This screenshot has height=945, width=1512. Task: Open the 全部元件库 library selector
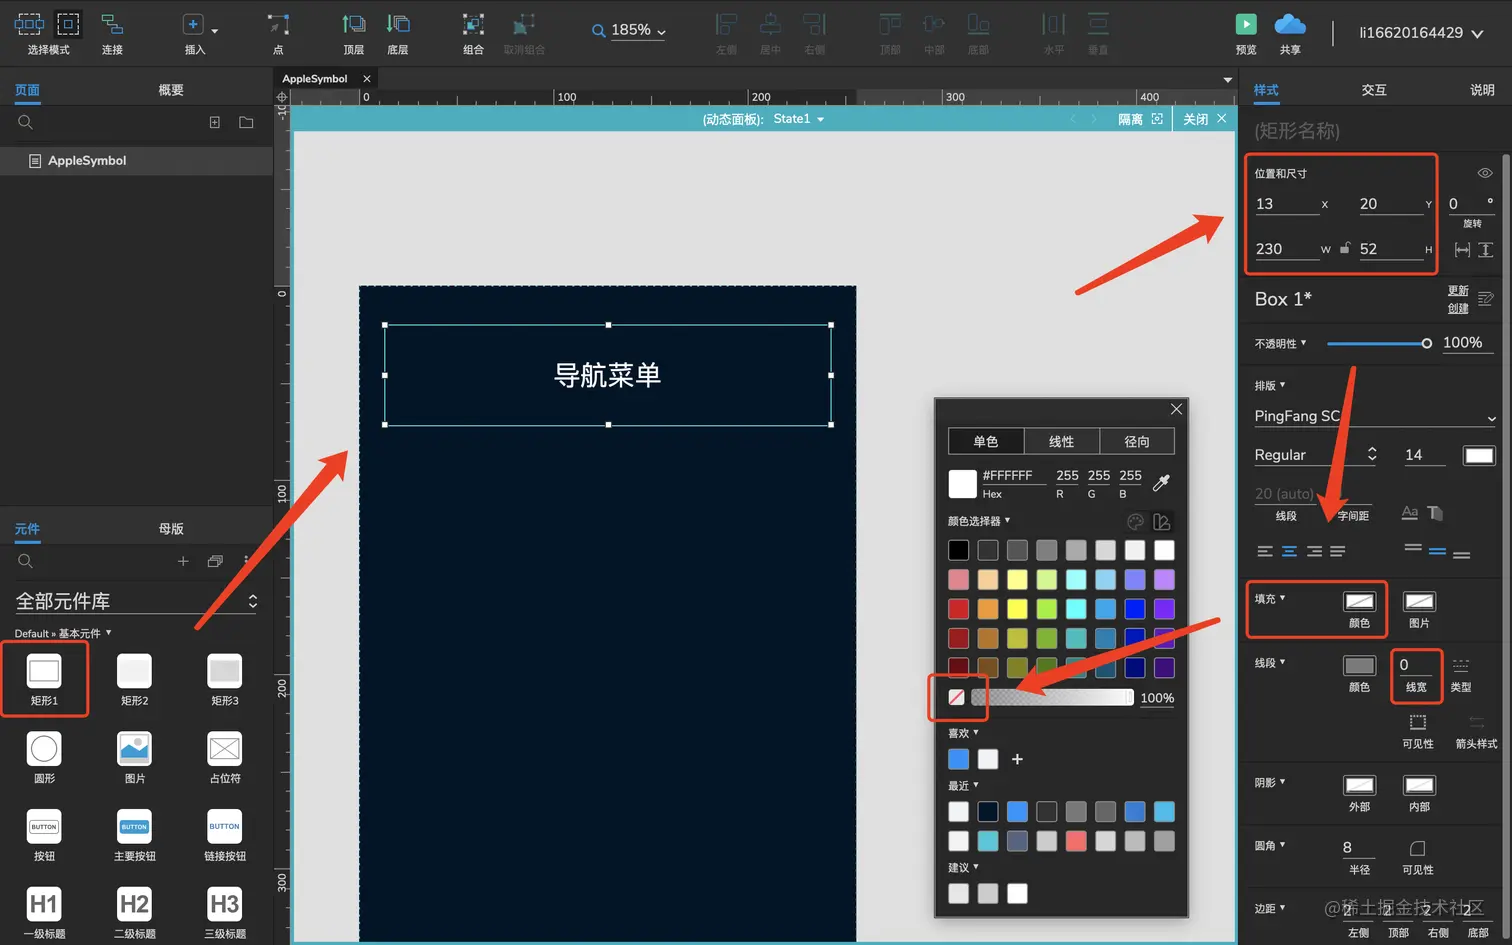pyautogui.click(x=136, y=601)
